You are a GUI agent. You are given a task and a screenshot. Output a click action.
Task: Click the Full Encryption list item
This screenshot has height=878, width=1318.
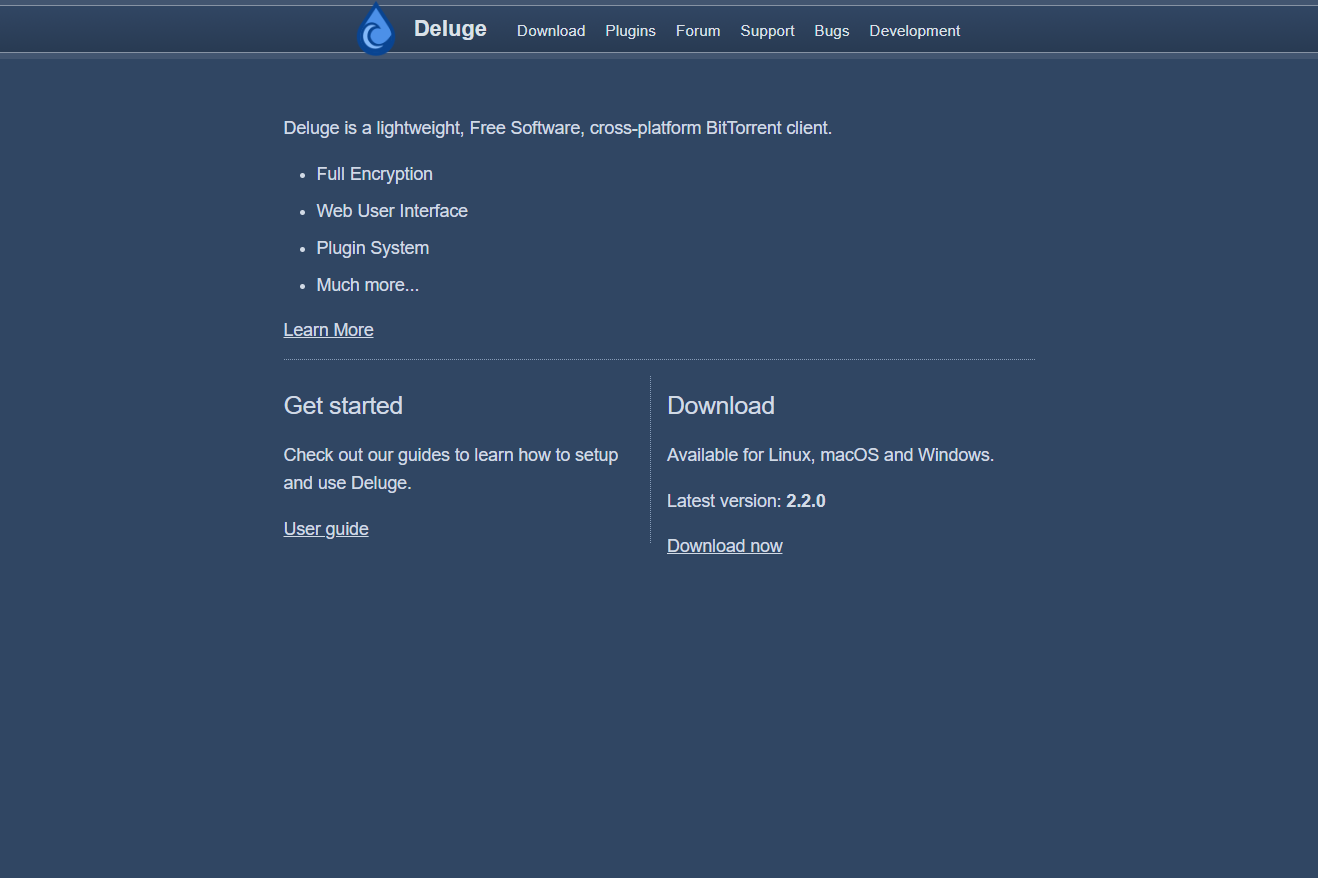tap(375, 174)
